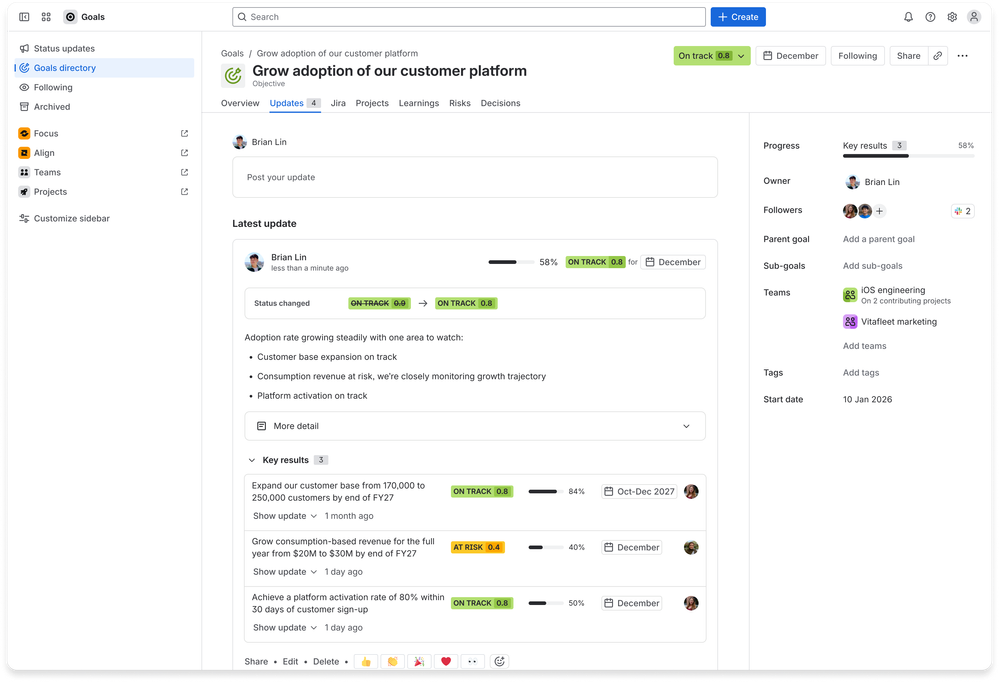React with the party popper emoji
Viewport: 999px width, 682px height.
click(x=419, y=662)
